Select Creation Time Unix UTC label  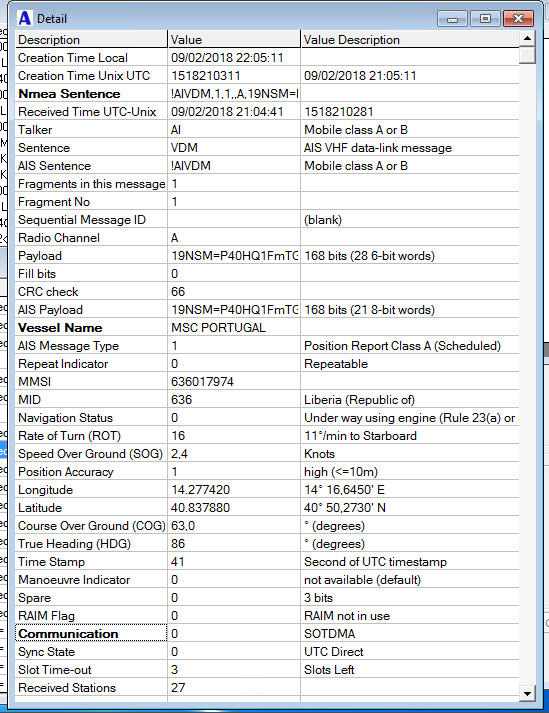[x=84, y=75]
